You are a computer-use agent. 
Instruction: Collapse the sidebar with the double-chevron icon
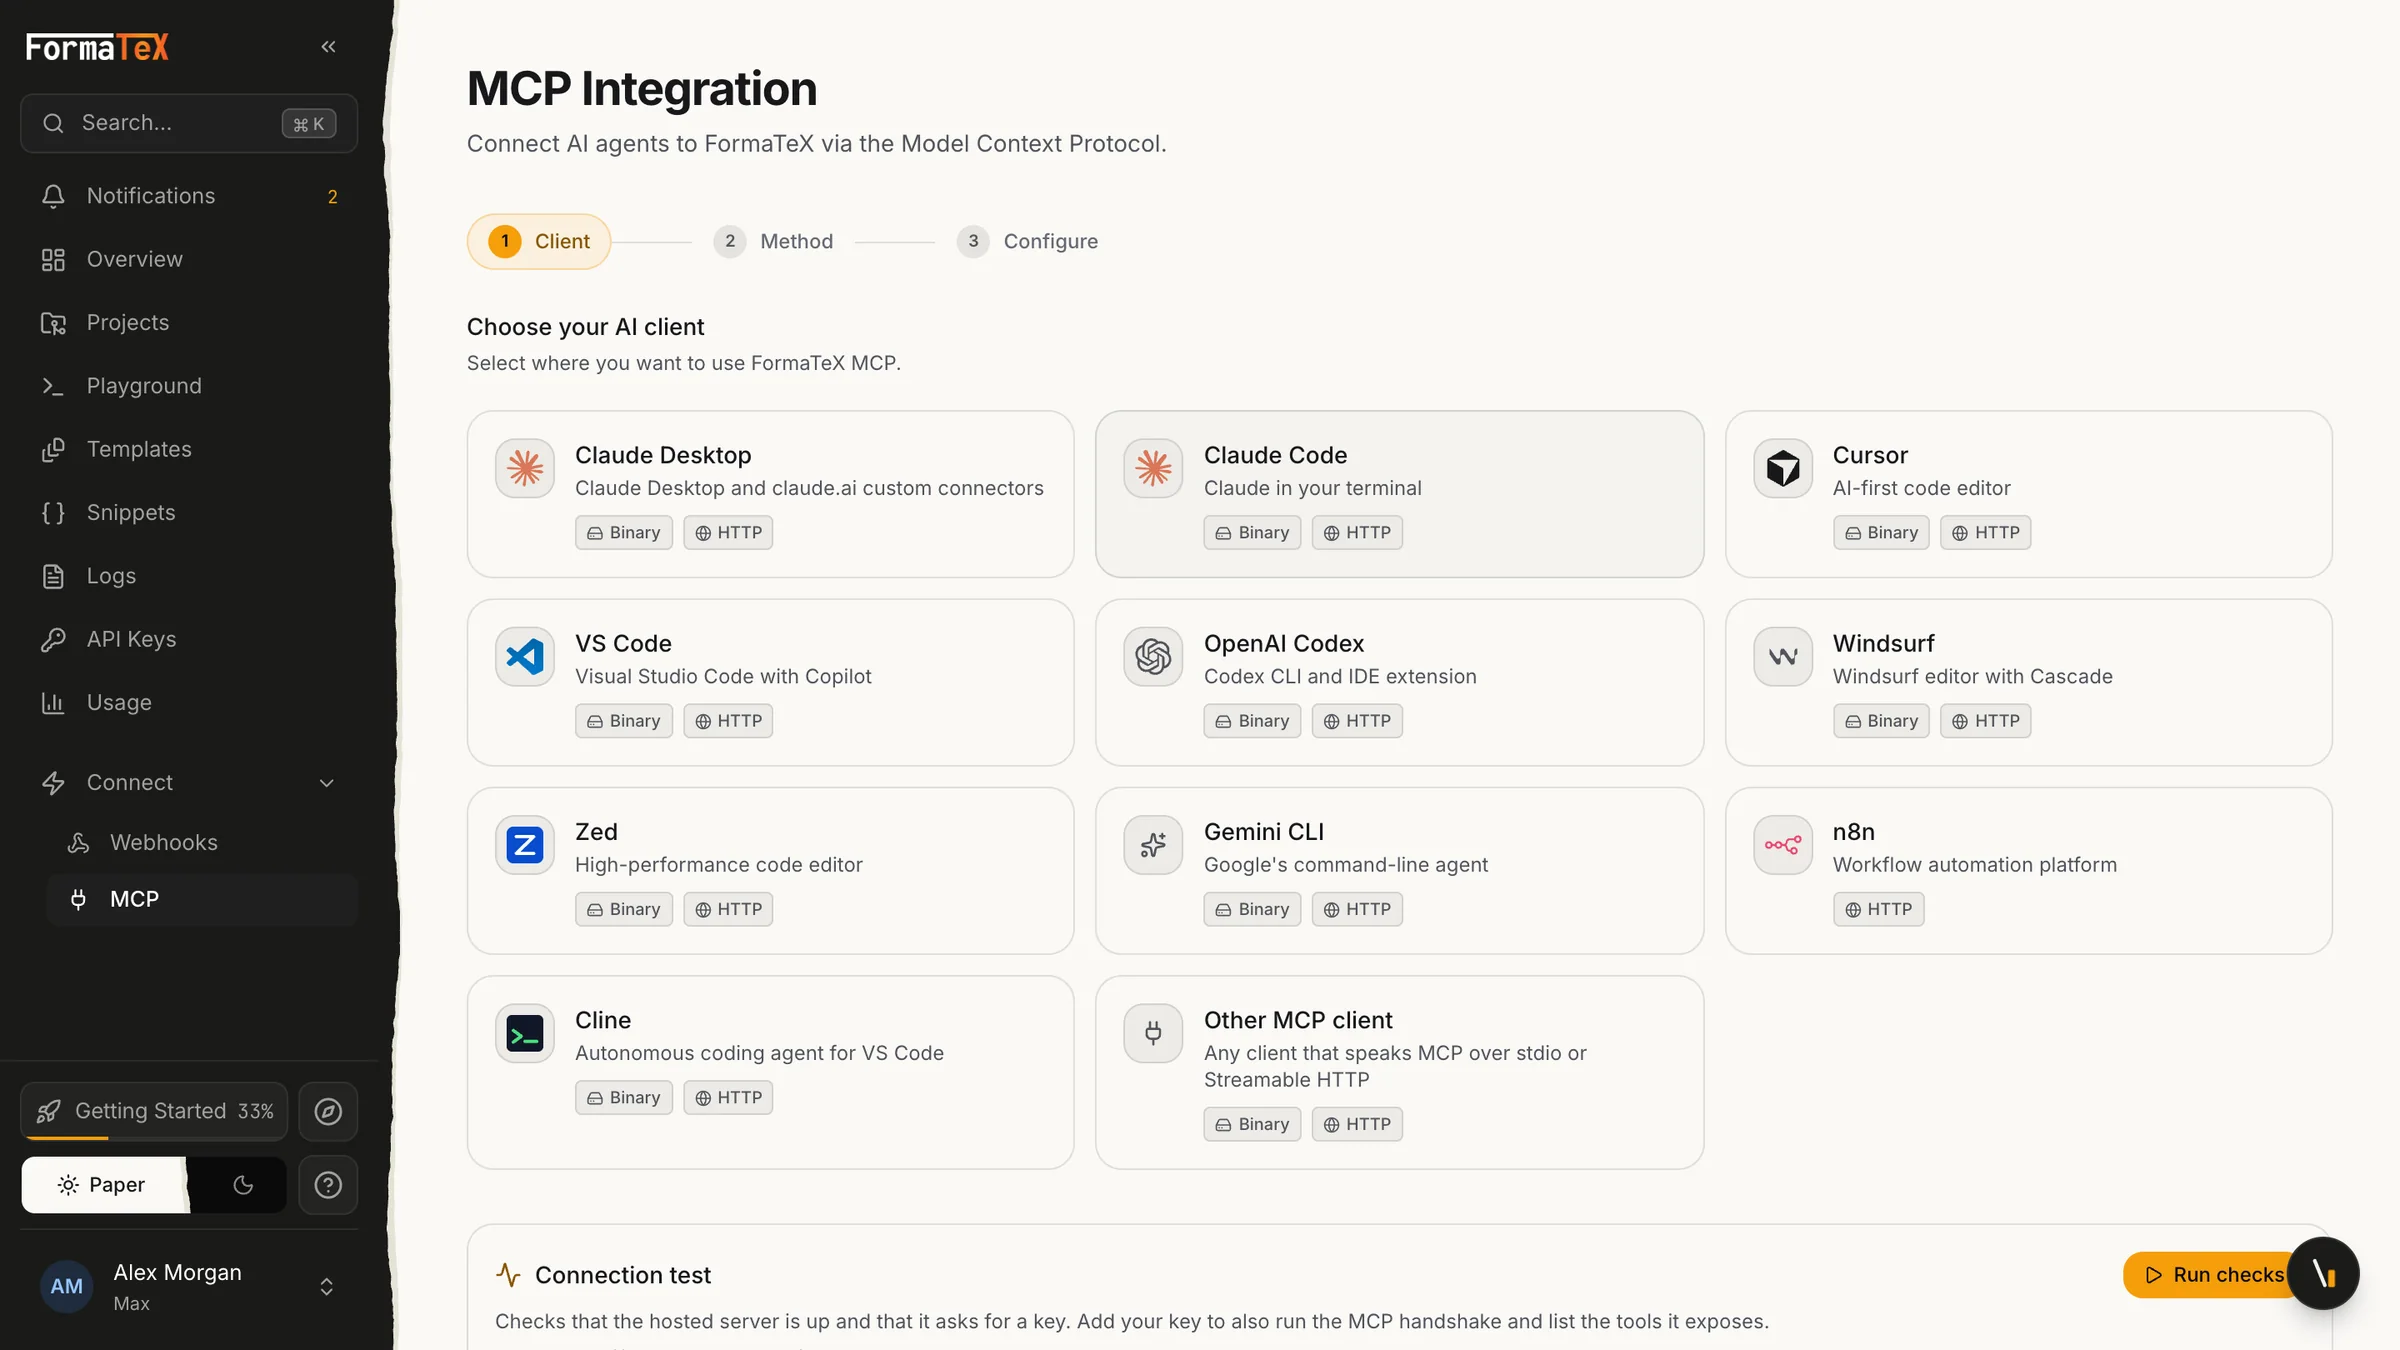[x=328, y=46]
